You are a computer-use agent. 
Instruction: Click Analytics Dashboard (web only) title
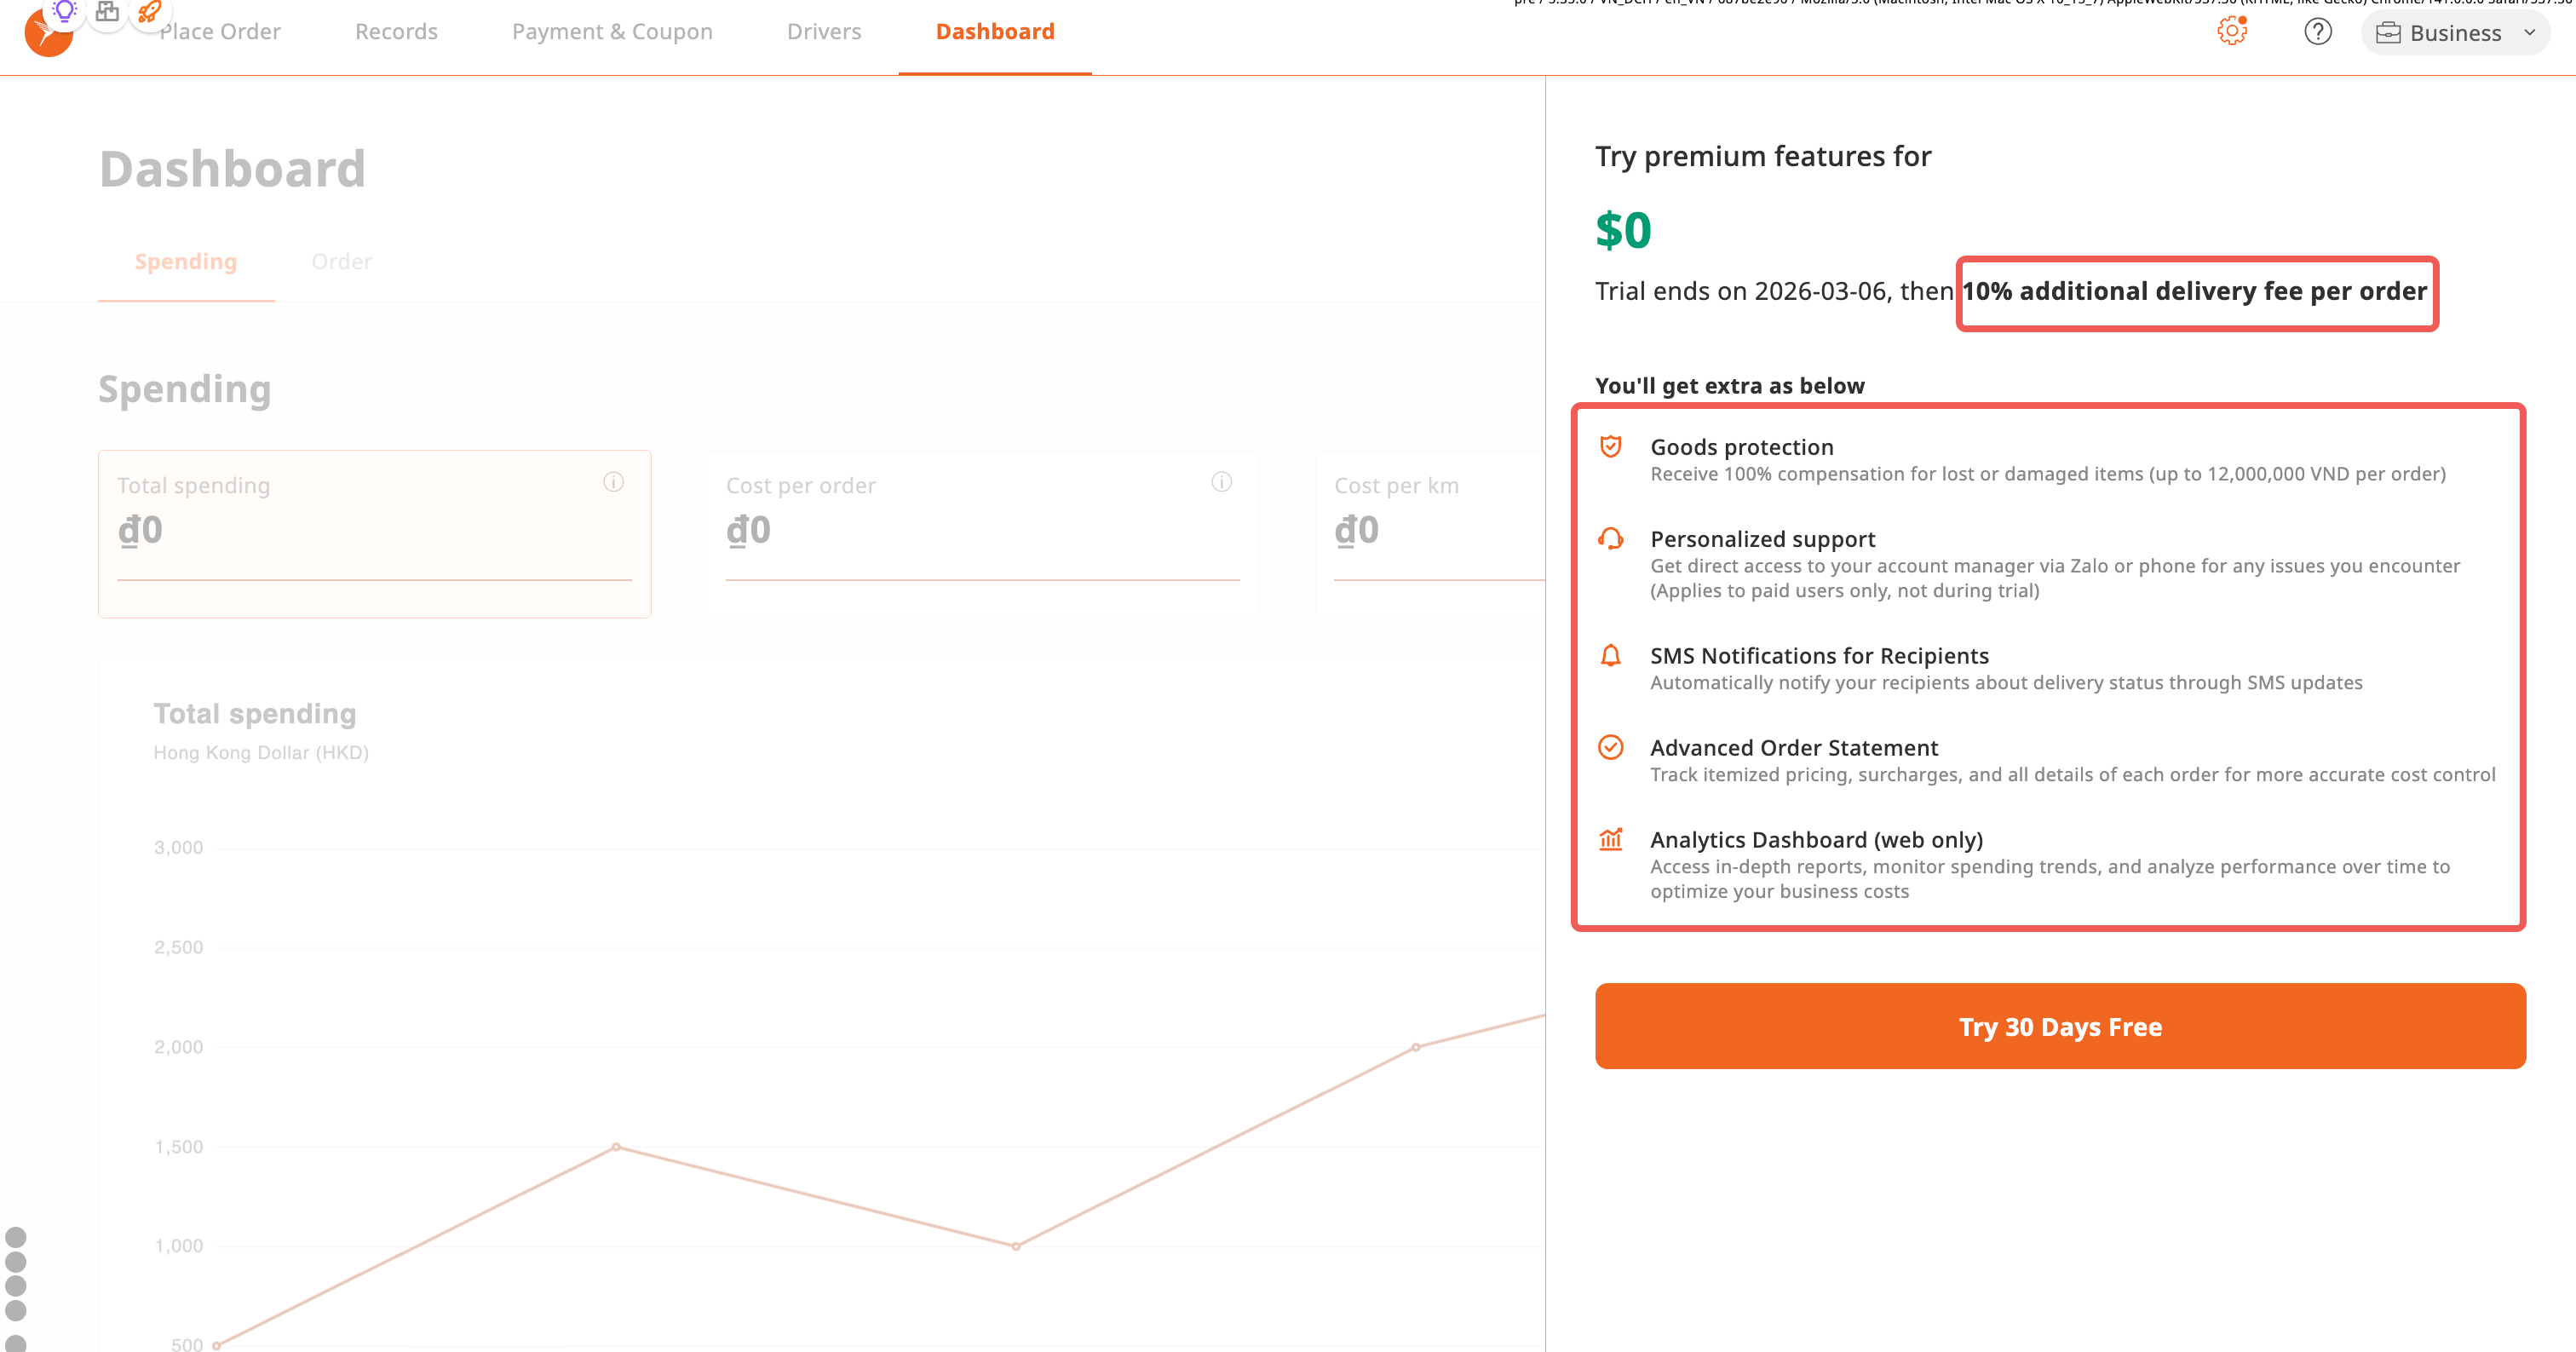point(1816,840)
